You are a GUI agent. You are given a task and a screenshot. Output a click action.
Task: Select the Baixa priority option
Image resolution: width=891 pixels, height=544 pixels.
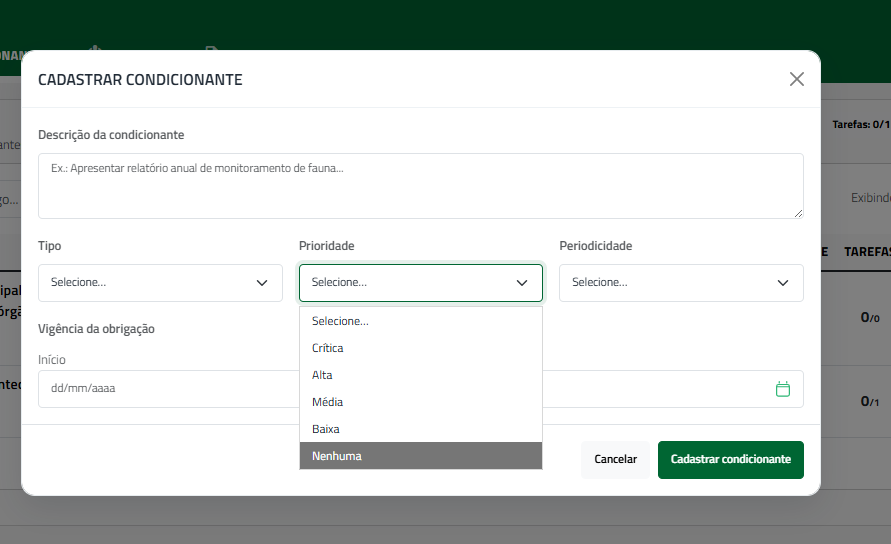pyautogui.click(x=420, y=429)
